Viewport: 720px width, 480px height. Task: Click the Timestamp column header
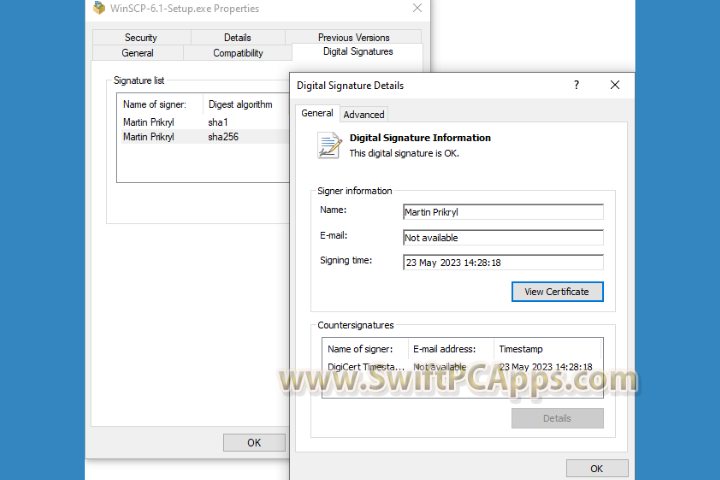pos(547,349)
